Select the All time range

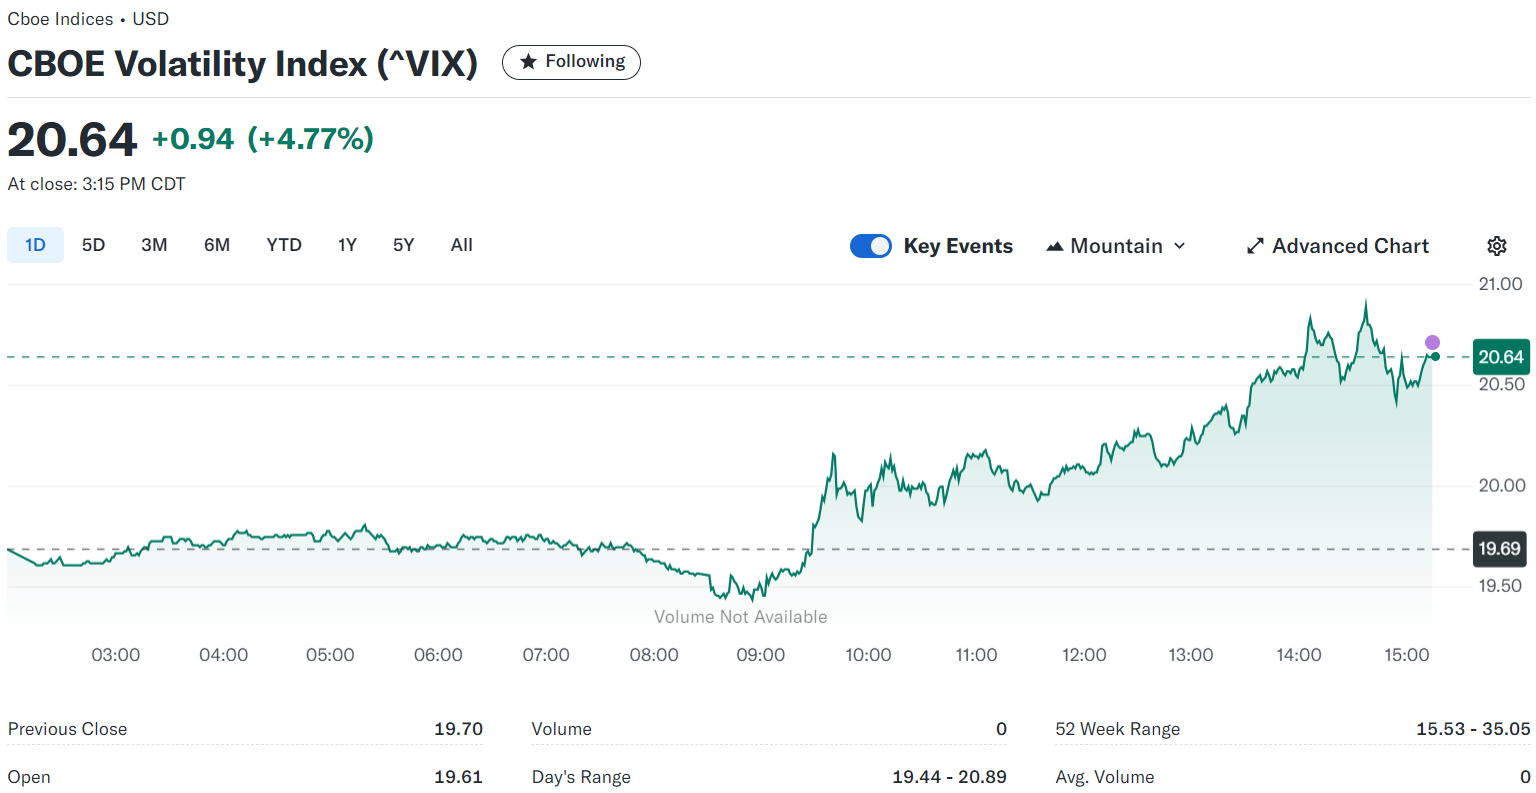(x=461, y=245)
